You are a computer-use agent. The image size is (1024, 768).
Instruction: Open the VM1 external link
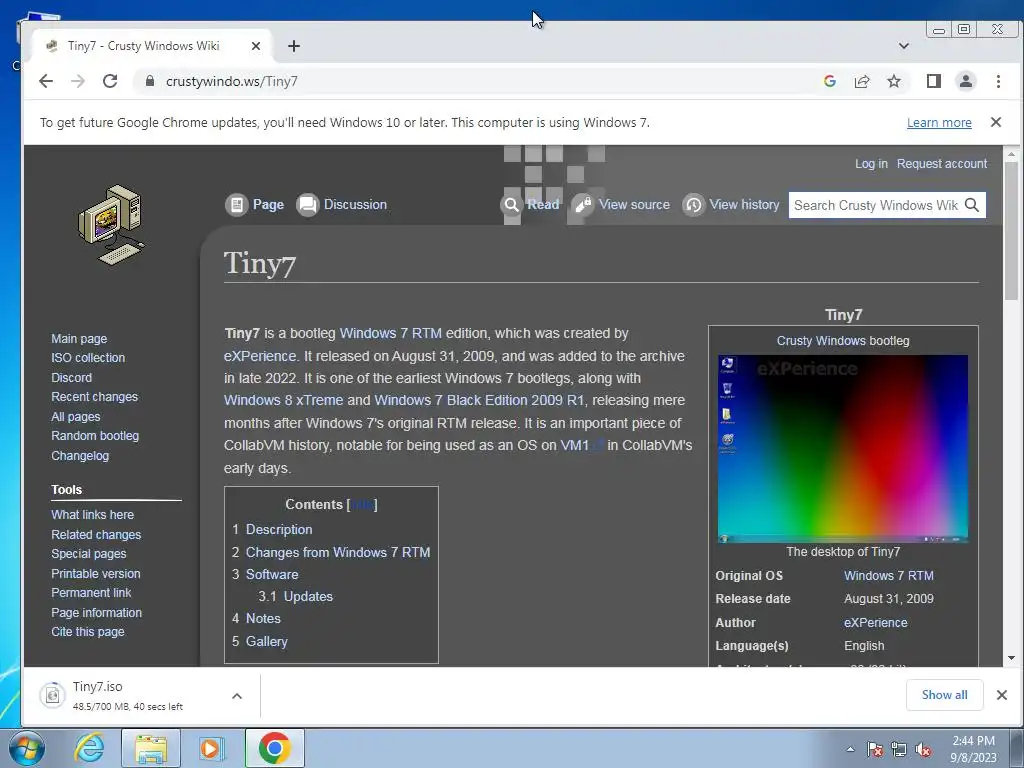pyautogui.click(x=581, y=445)
